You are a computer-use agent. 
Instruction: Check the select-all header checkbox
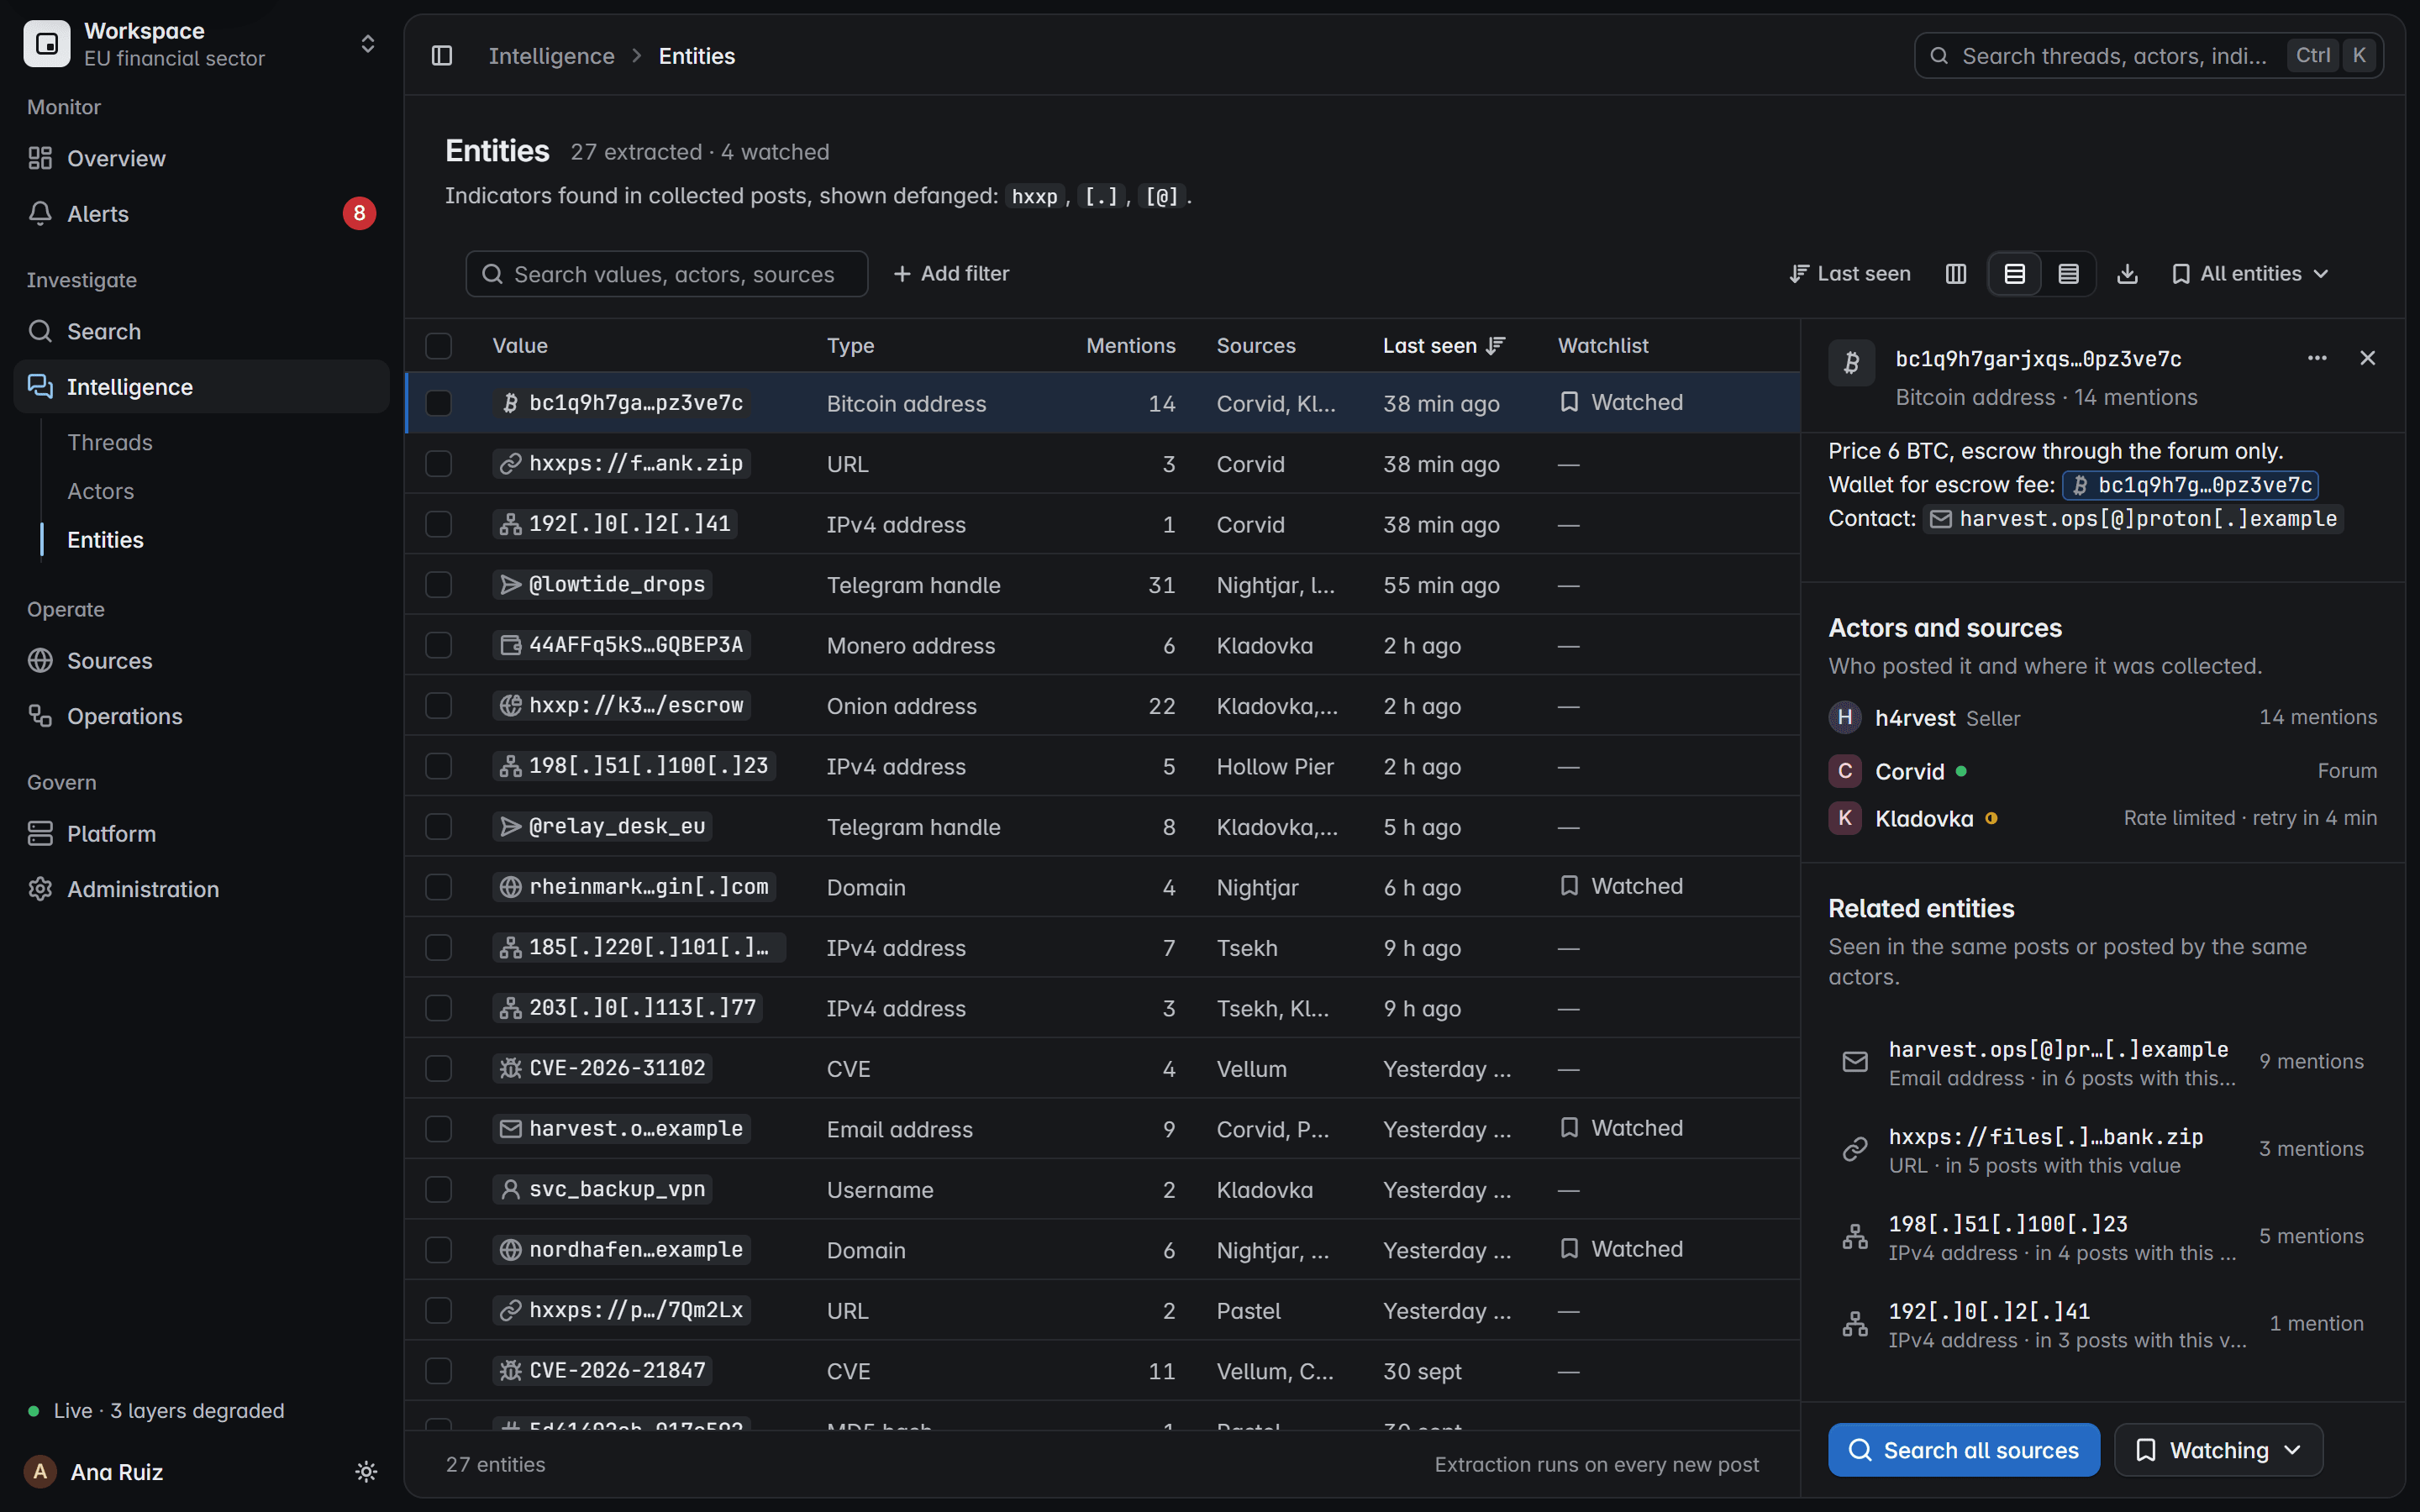point(439,346)
